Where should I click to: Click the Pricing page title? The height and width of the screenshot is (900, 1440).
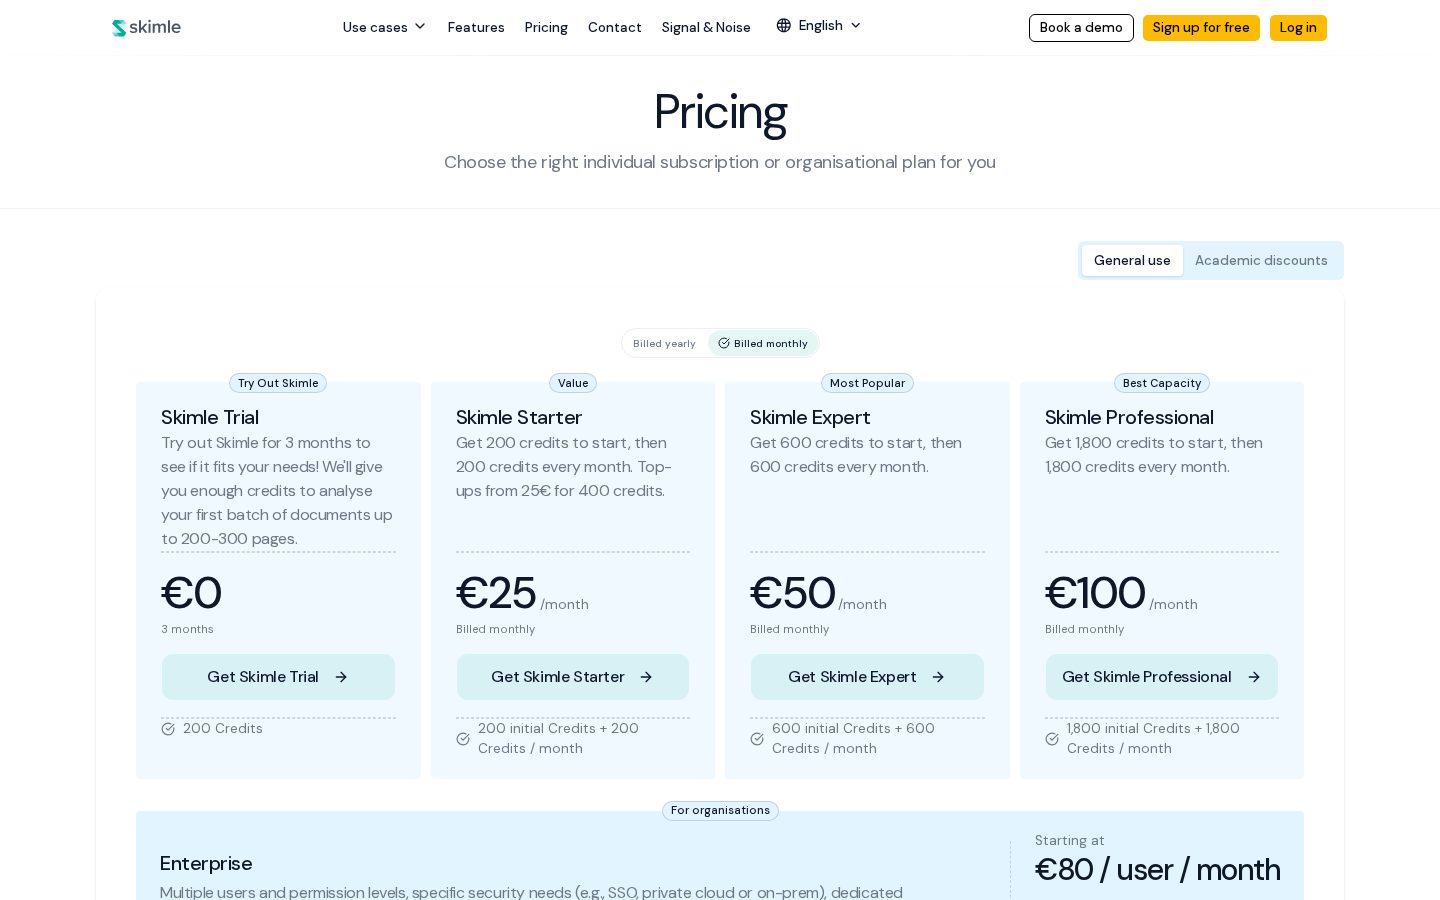click(x=720, y=112)
